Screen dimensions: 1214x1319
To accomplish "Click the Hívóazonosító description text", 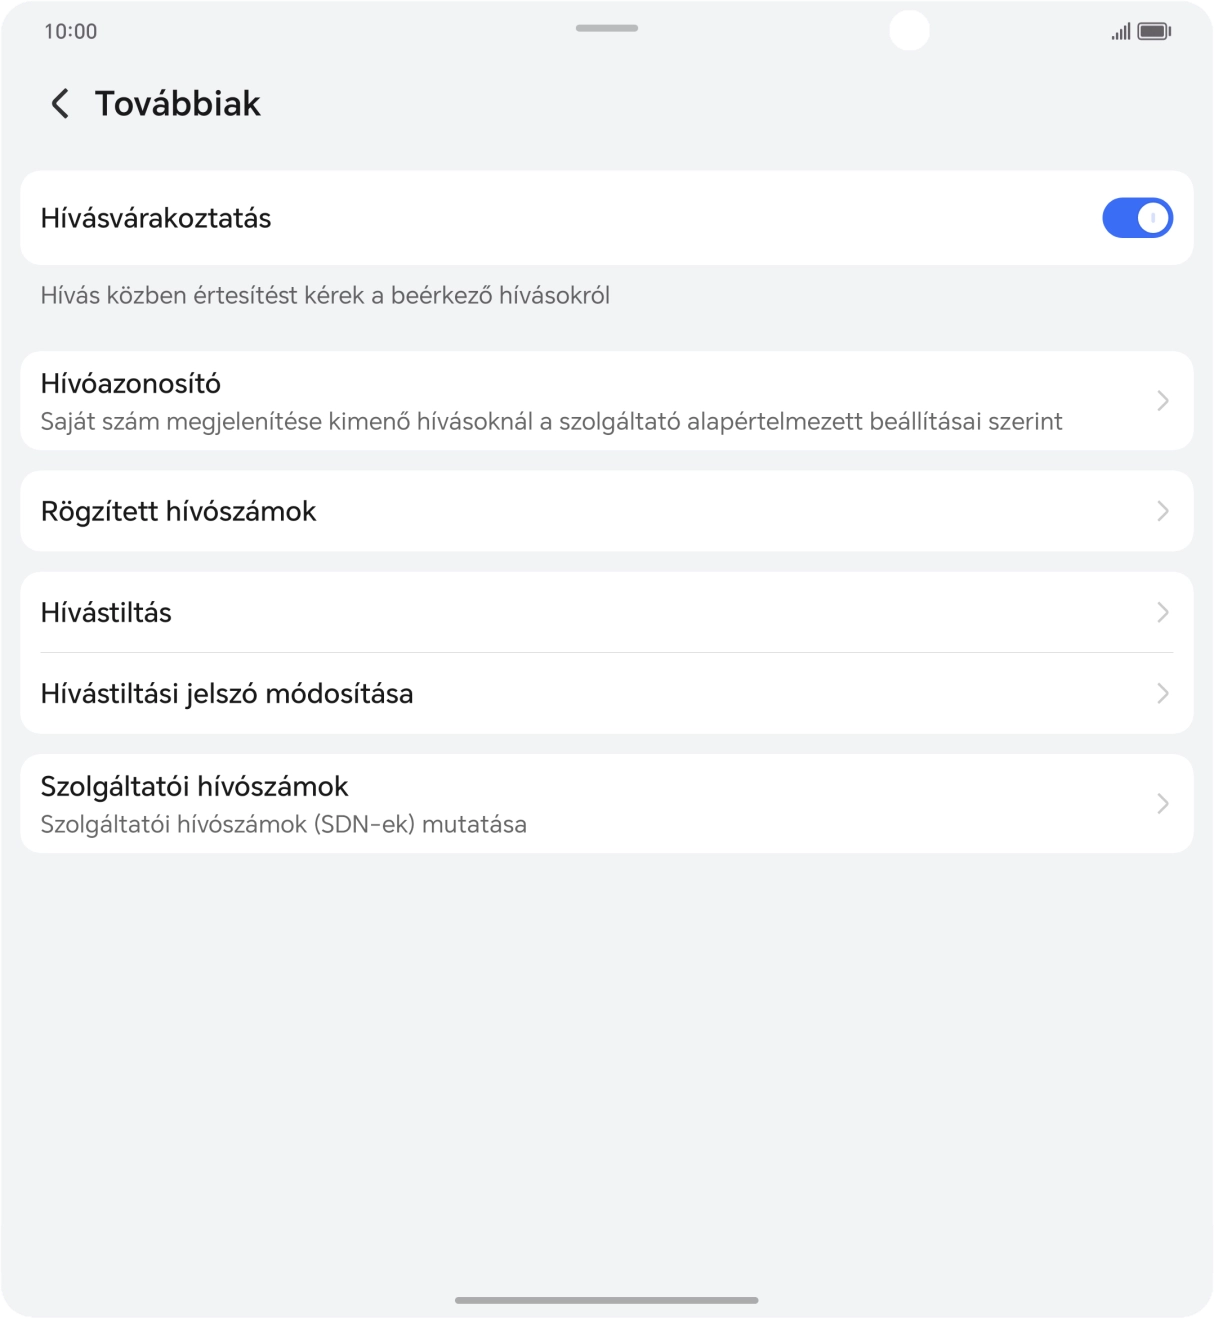I will click(552, 421).
